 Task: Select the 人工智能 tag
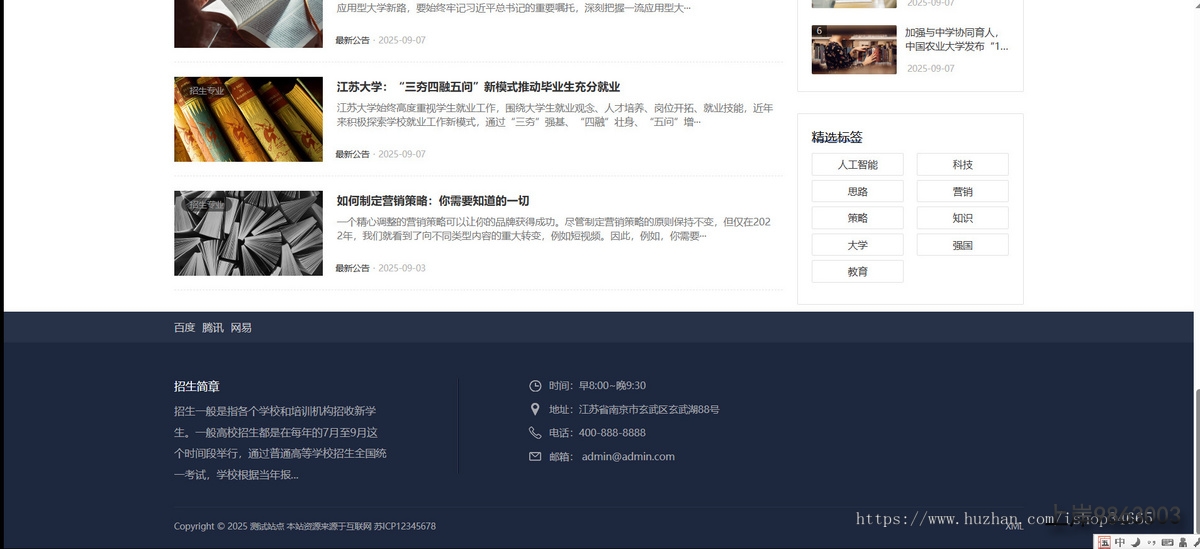[857, 165]
